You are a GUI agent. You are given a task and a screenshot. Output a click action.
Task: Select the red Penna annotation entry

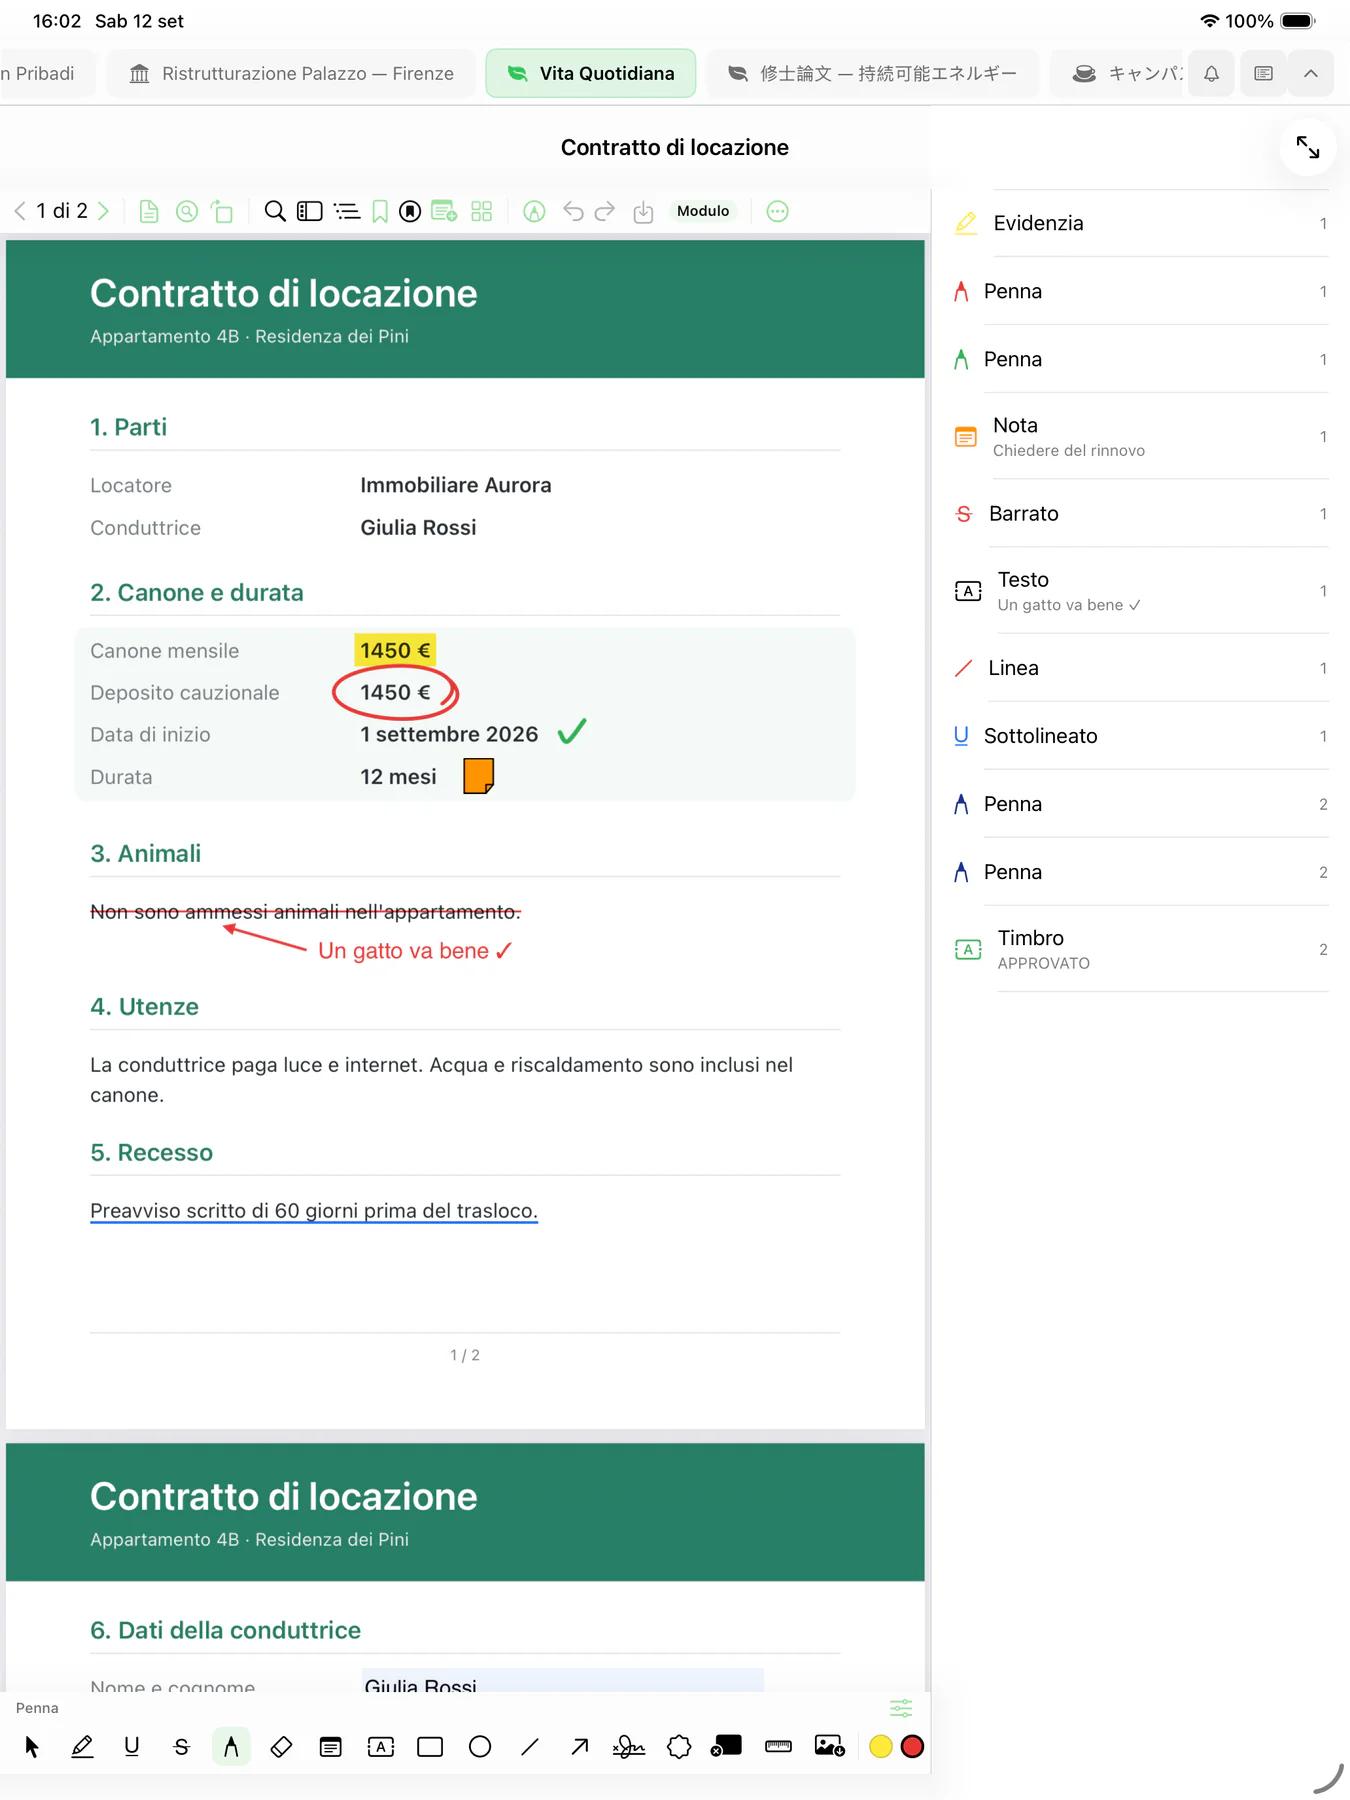[1141, 291]
